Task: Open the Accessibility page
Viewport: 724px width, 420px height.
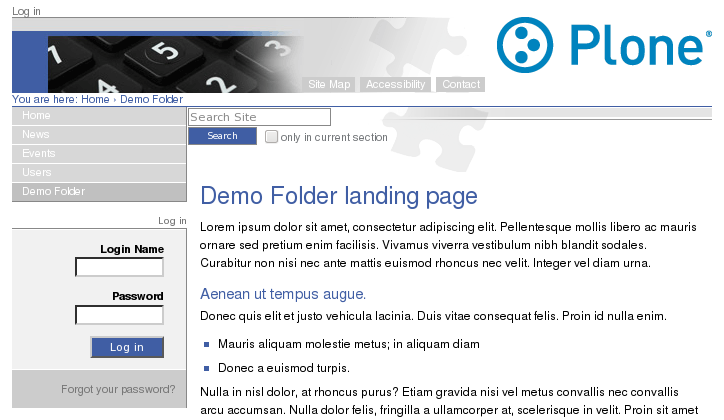Action: pyautogui.click(x=395, y=84)
